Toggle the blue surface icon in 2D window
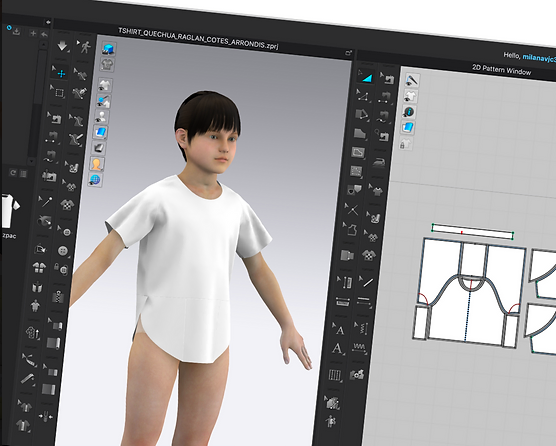Image resolution: width=556 pixels, height=446 pixels. [x=407, y=128]
